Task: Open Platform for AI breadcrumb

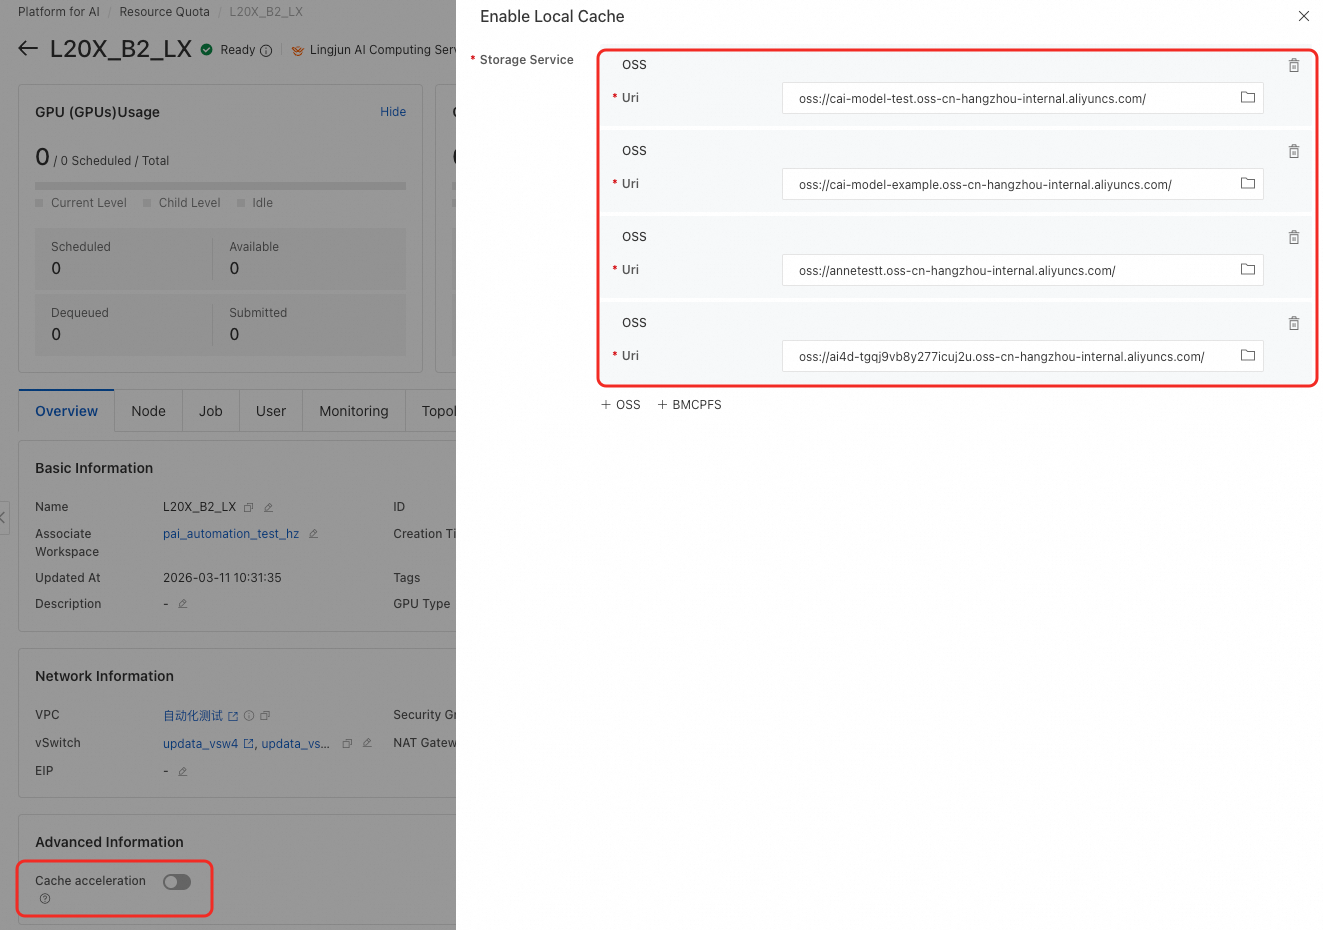Action: (x=59, y=12)
